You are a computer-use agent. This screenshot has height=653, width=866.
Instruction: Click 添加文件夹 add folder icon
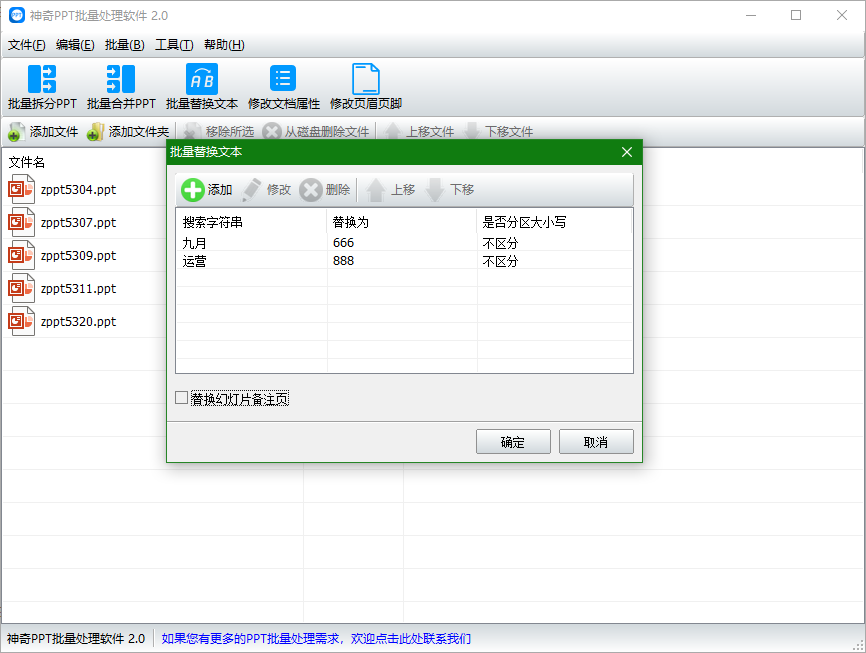[x=95, y=132]
